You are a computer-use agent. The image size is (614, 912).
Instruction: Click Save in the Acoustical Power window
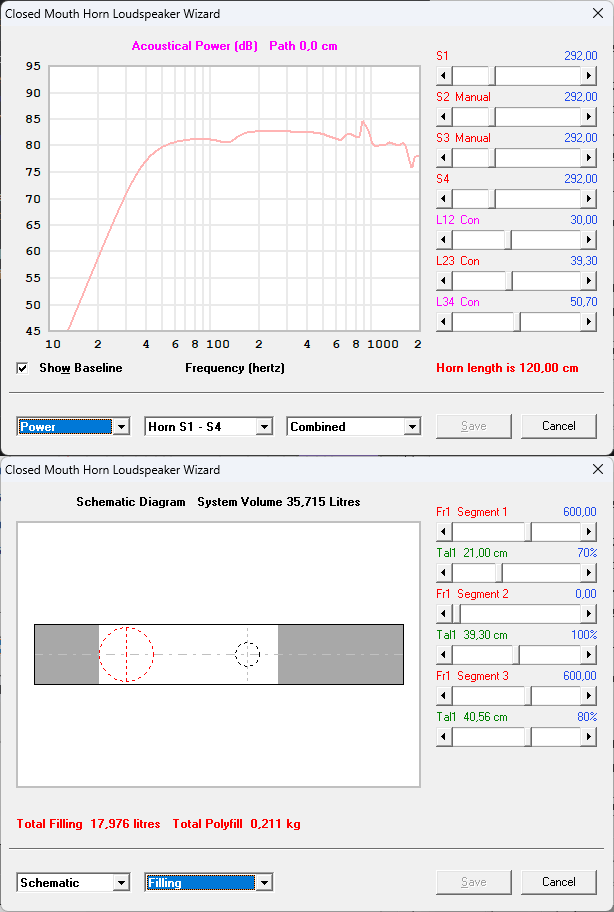[x=473, y=426]
